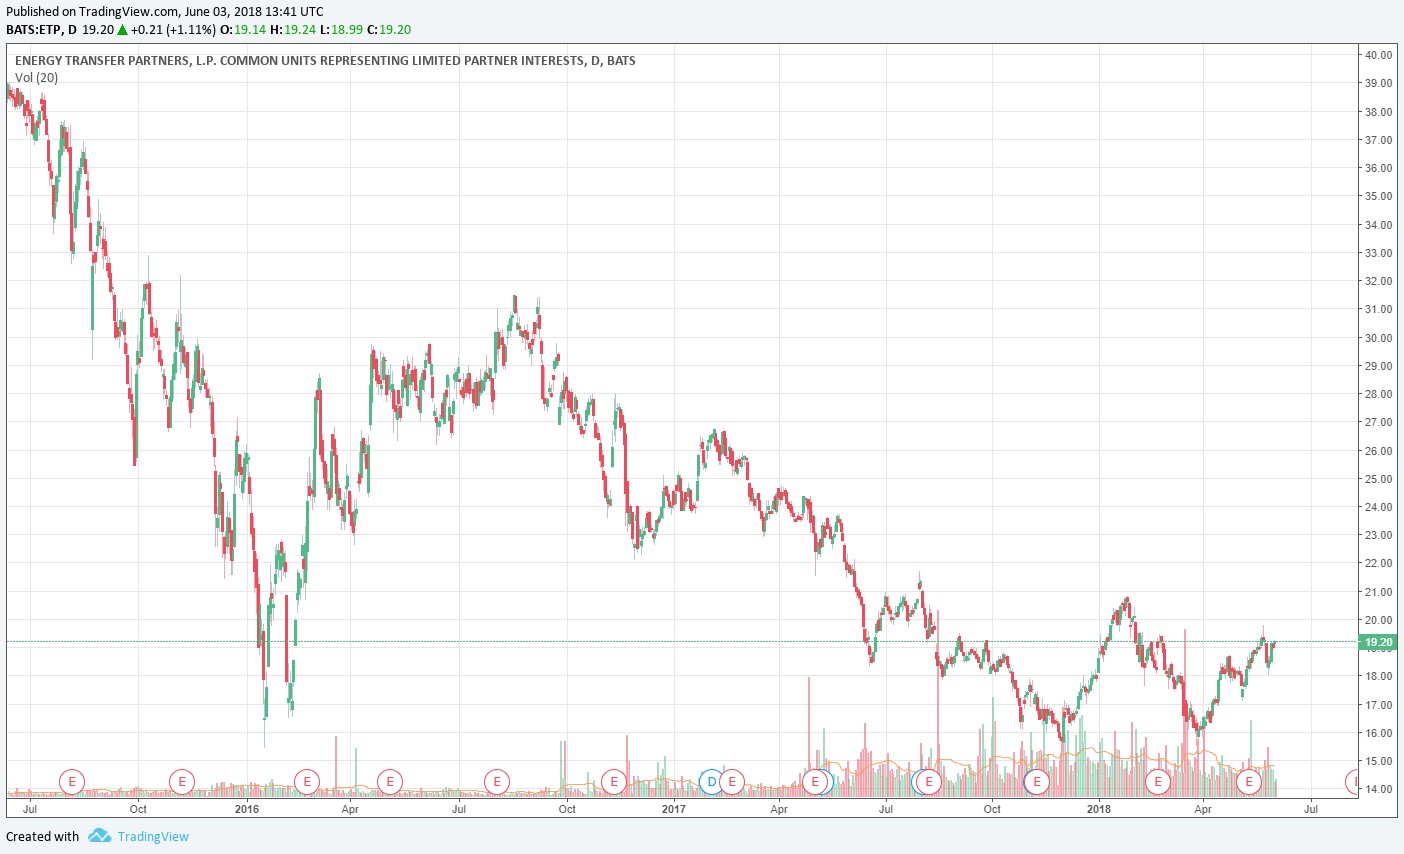The image size is (1404, 854).
Task: Click the 25.00 price axis label
Action: (1379, 479)
